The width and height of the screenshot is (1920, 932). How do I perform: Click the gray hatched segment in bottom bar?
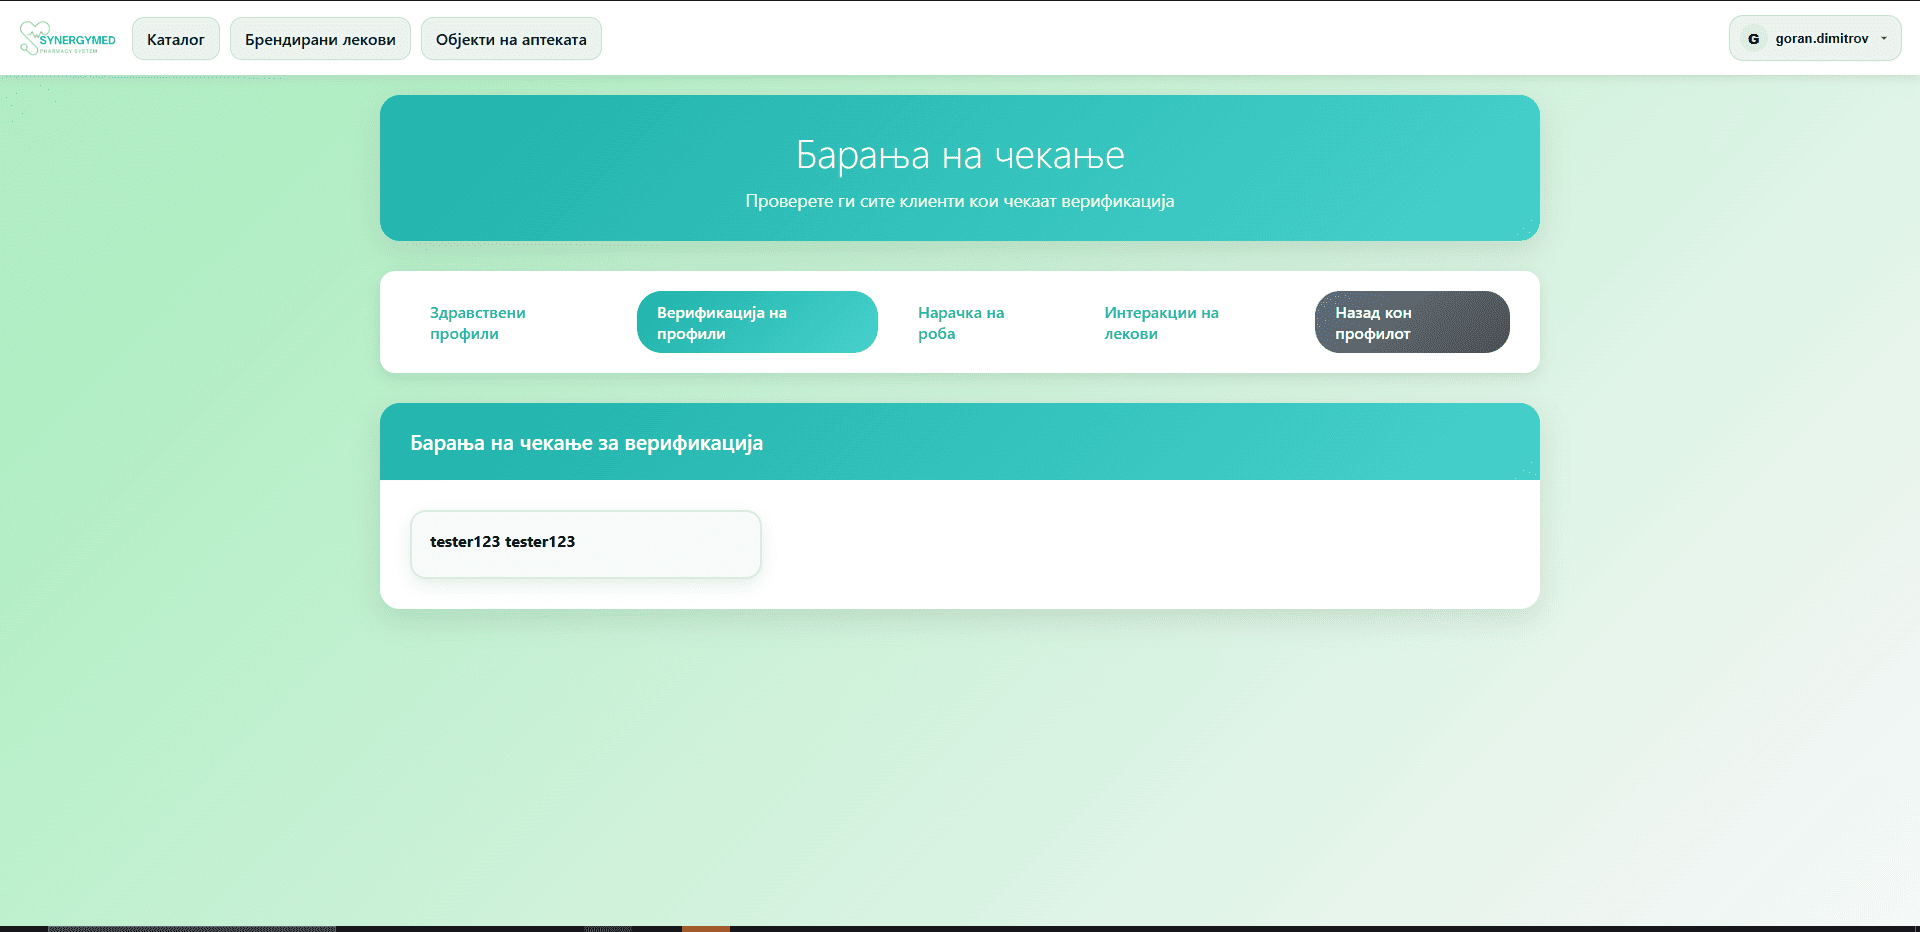[190, 928]
